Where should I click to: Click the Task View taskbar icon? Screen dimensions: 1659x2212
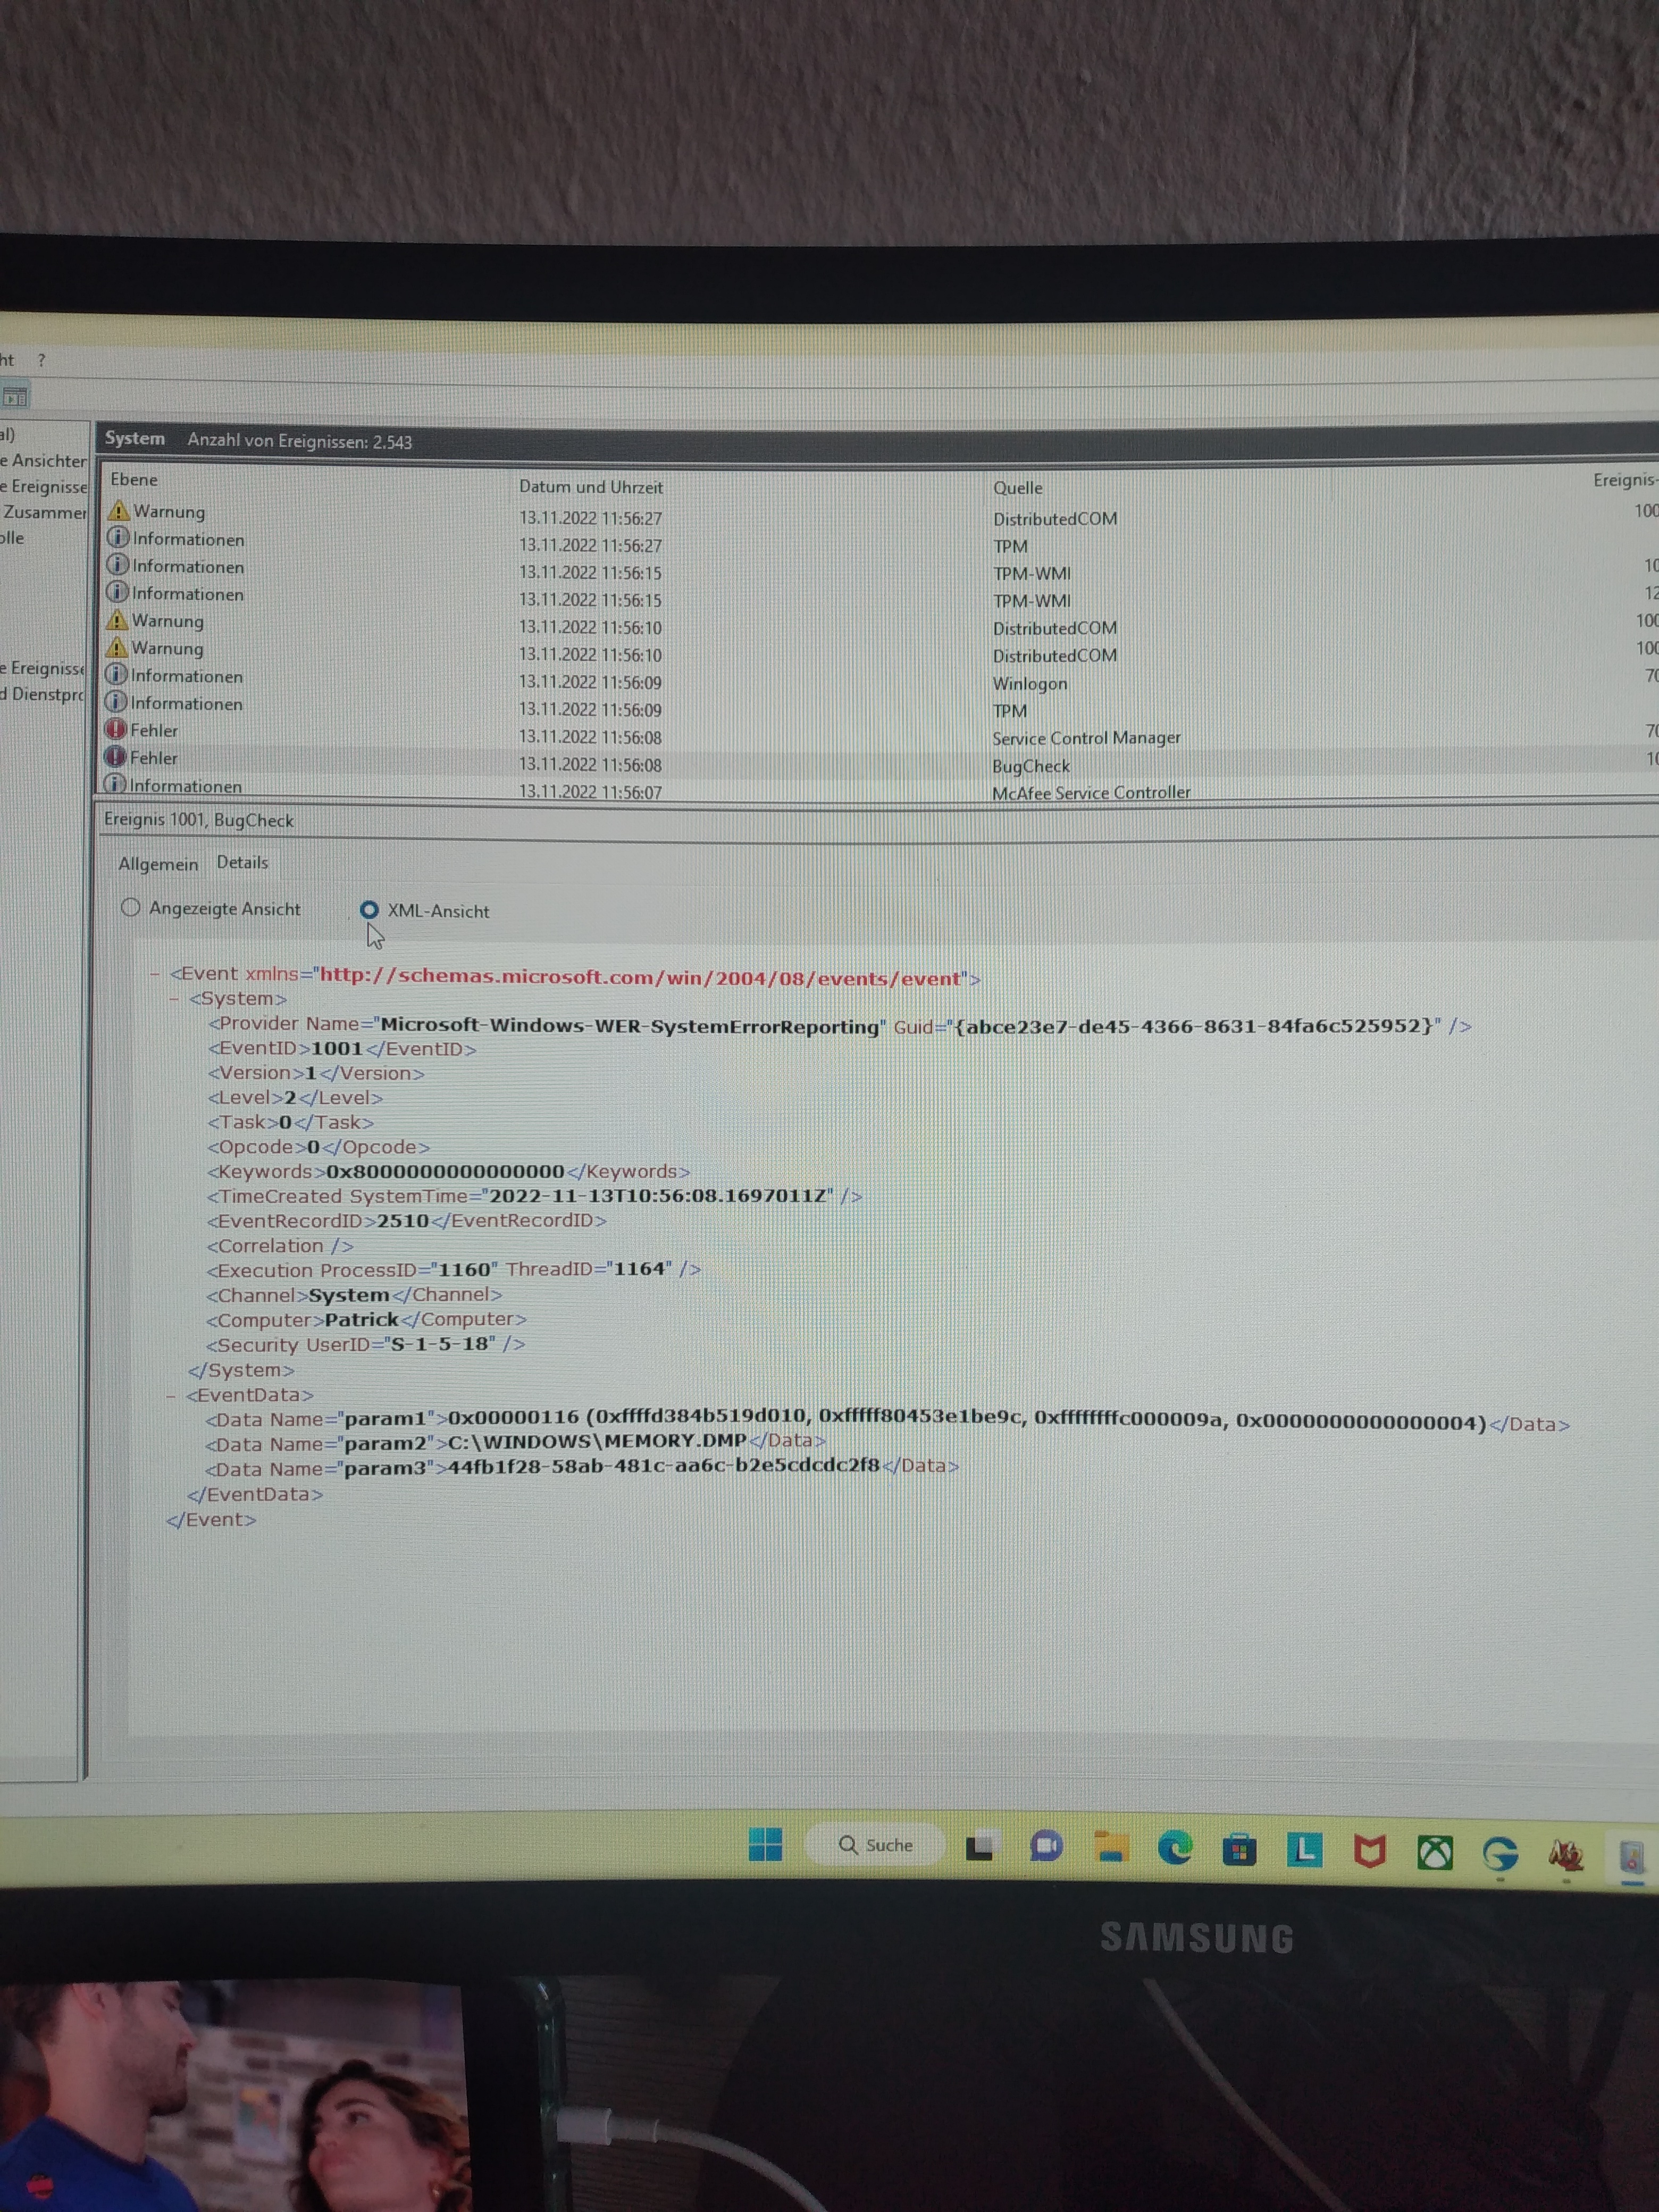coord(980,1846)
